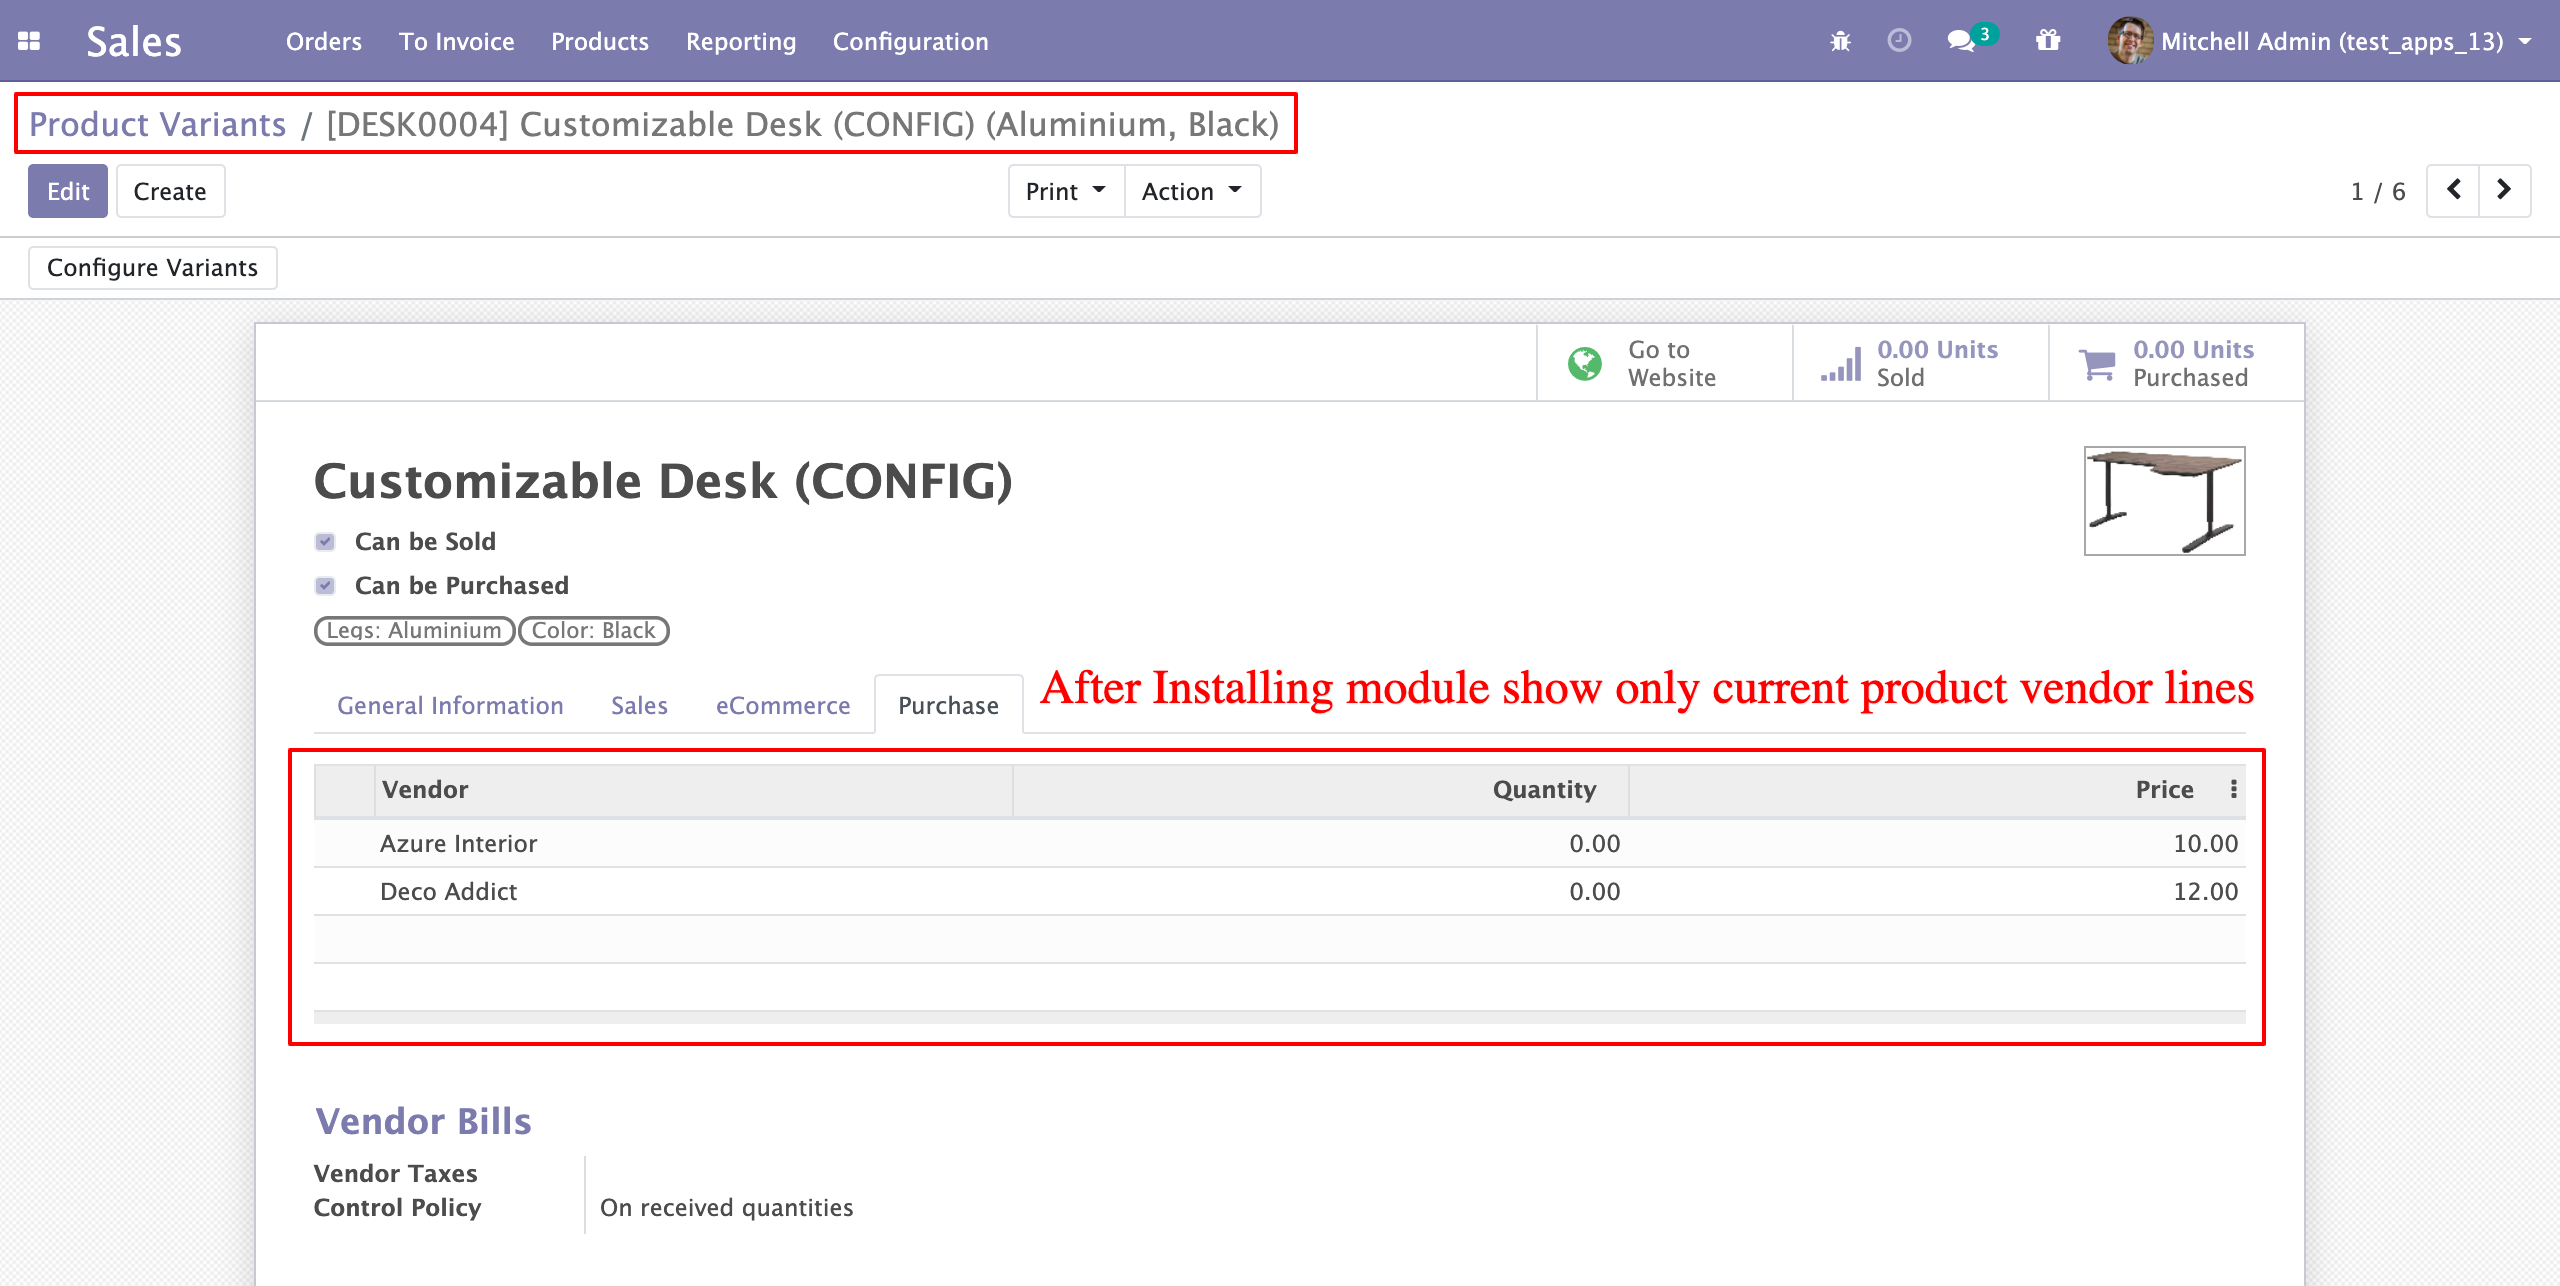Screen dimensions: 2560x1286
Task: Expand the Action dropdown
Action: [x=1192, y=191]
